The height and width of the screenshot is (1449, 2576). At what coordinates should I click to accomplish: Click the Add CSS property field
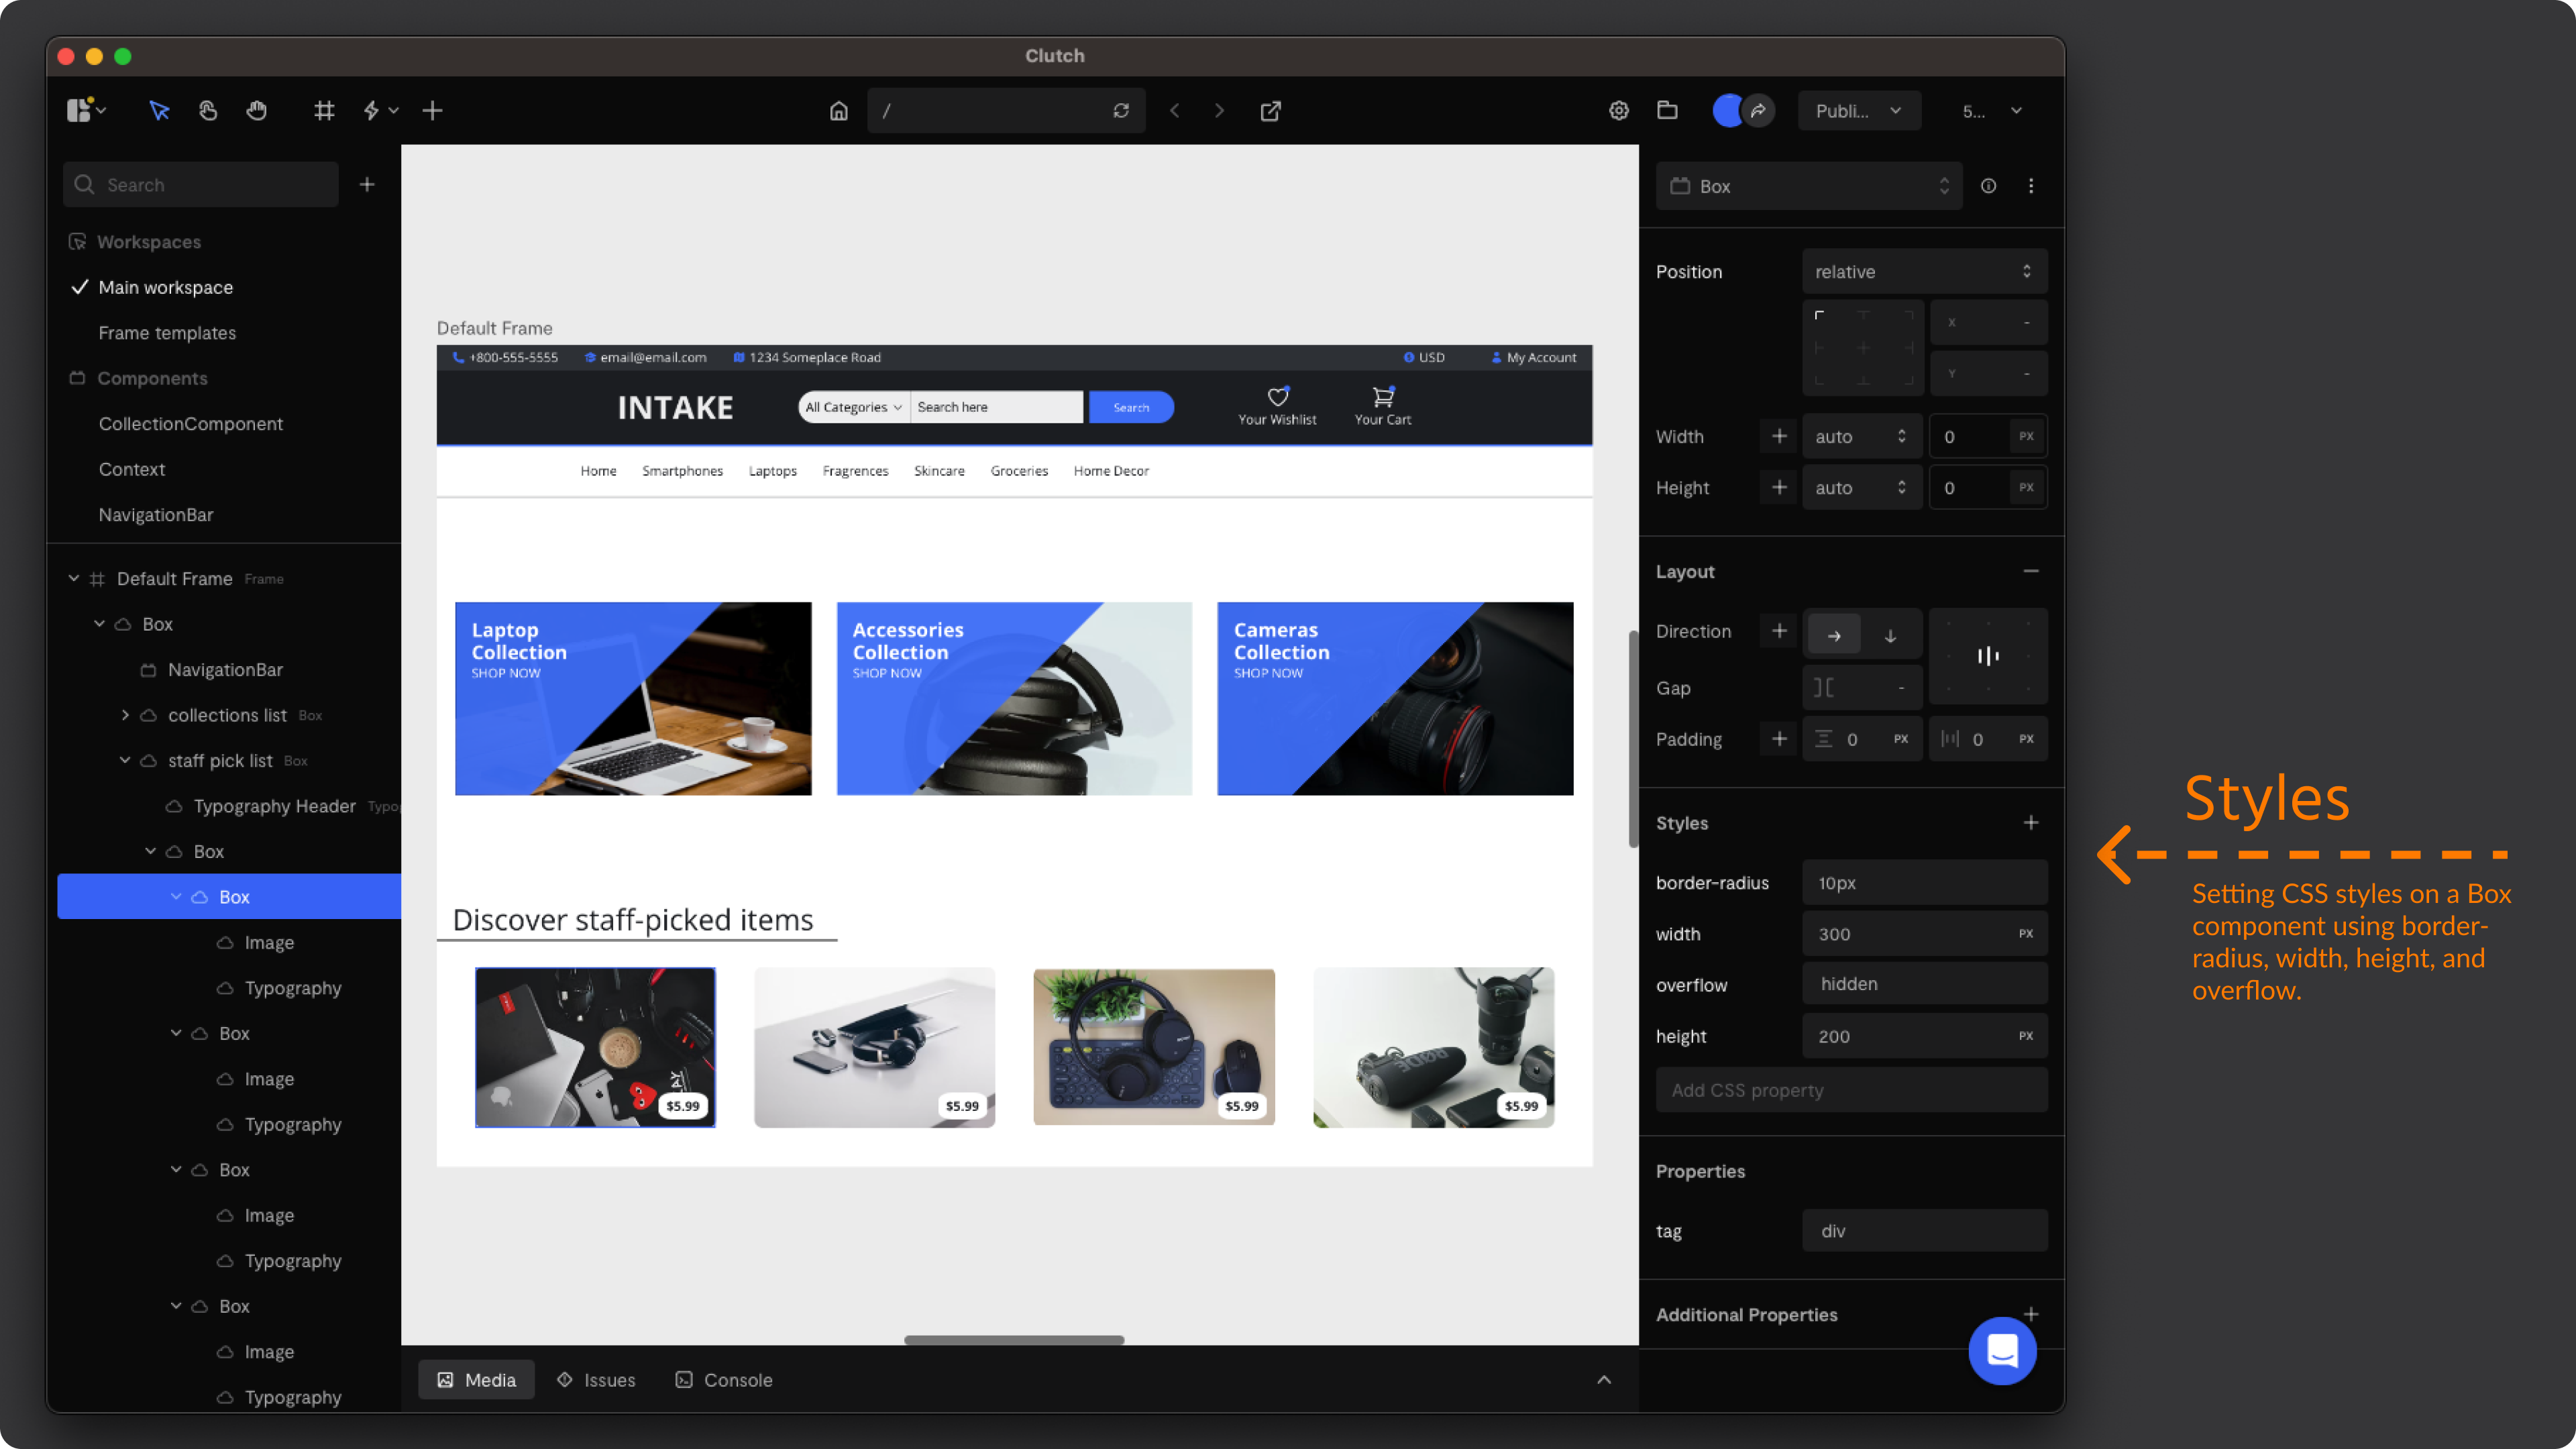(1851, 1090)
